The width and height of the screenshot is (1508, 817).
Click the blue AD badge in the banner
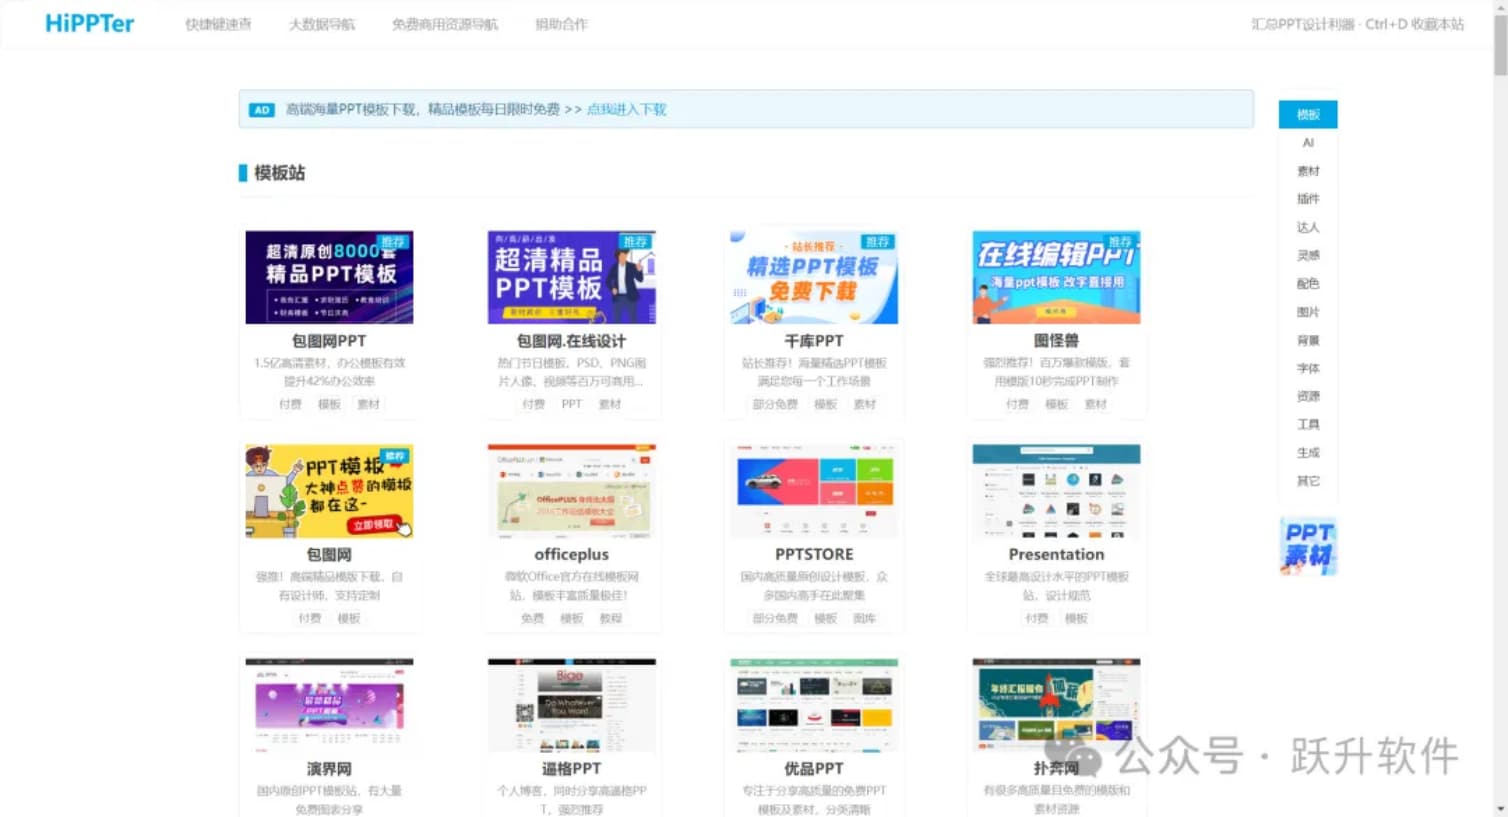click(261, 110)
